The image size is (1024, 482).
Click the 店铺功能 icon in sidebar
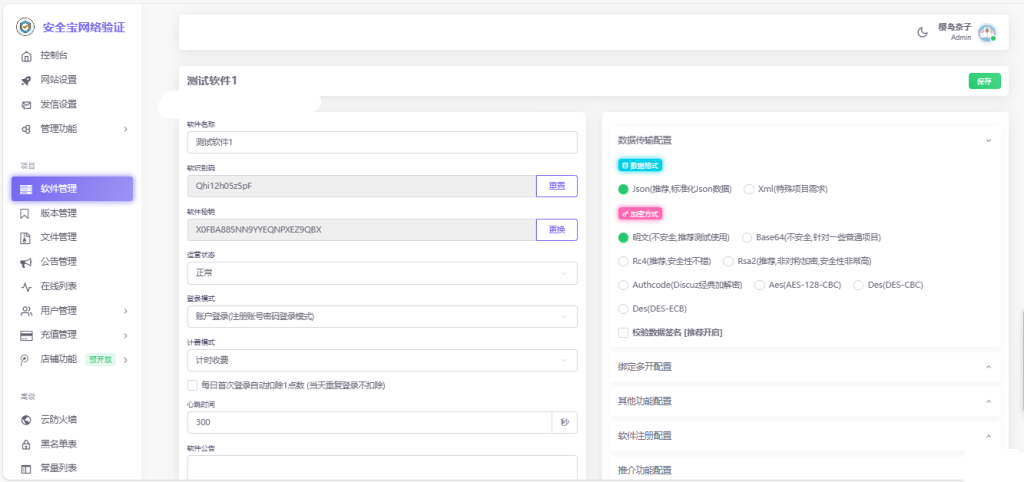point(26,359)
